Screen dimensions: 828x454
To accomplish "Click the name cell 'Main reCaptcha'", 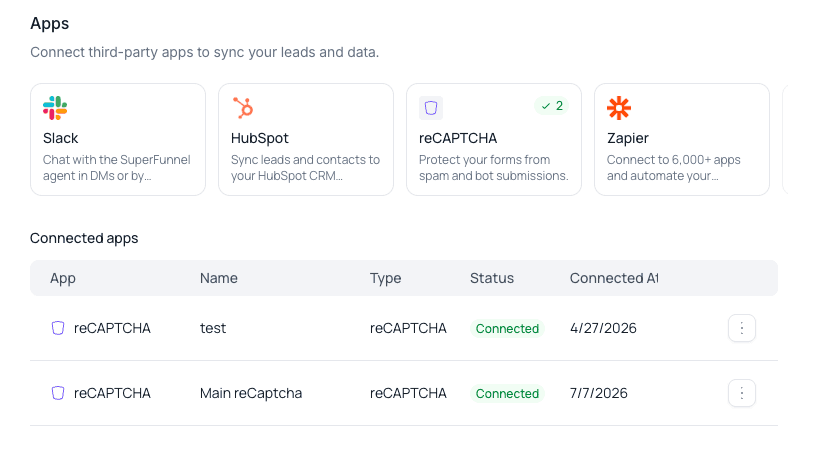I will coord(251,393).
